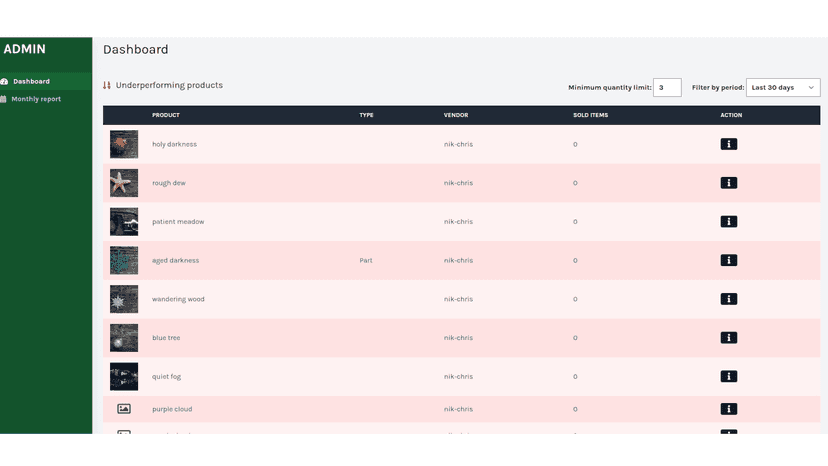Click nik-chris vendor in holy darkness row
This screenshot has height=466, width=828.
458,144
